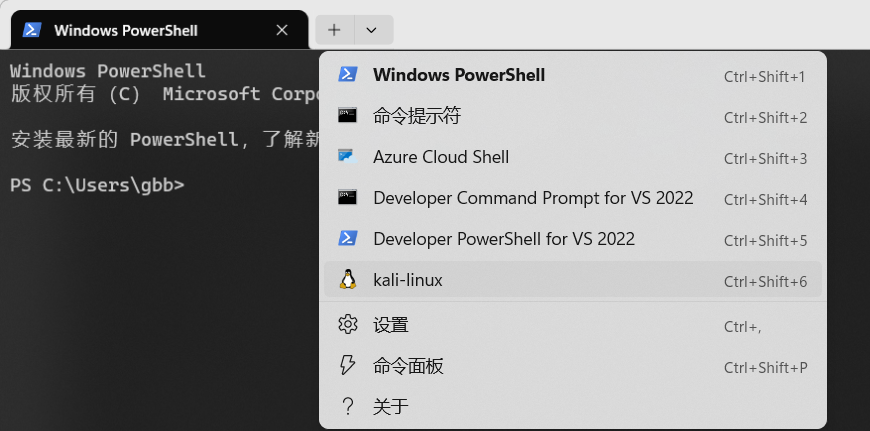Open Developer Command Prompt for VS 2022

coord(533,198)
